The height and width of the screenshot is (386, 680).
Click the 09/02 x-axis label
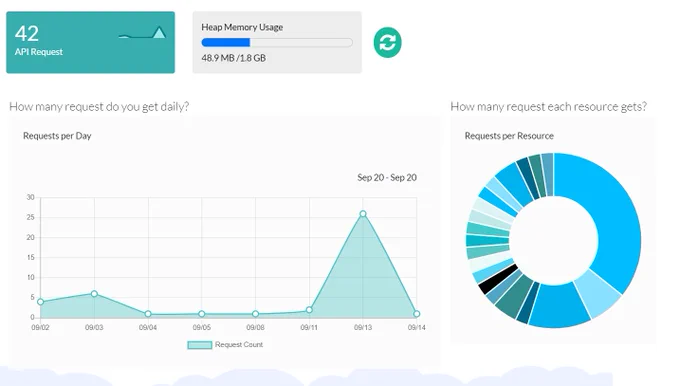40,327
